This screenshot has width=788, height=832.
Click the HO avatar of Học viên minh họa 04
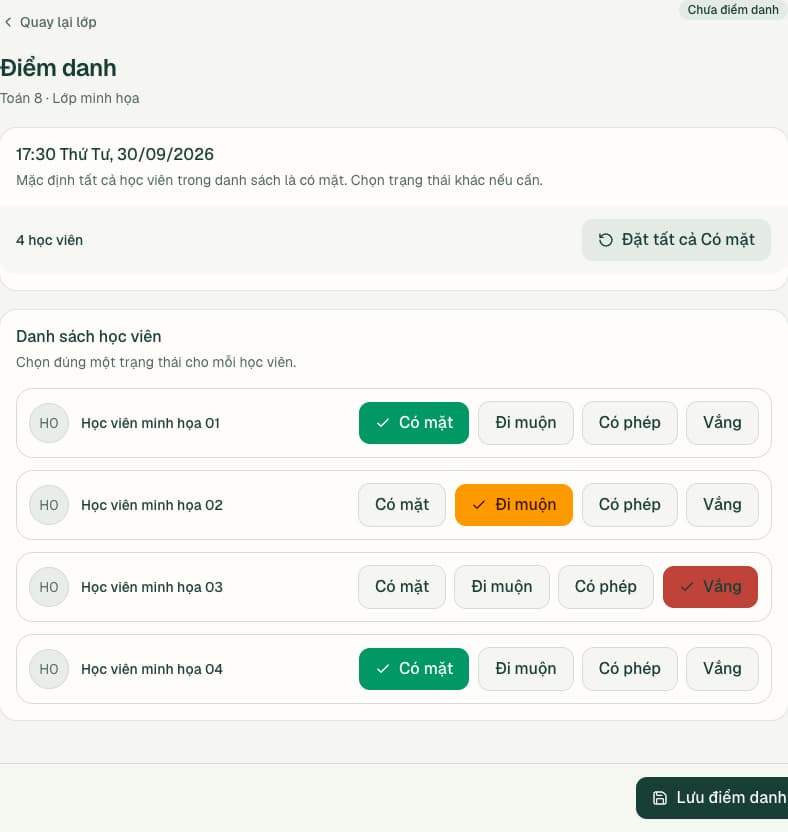click(49, 669)
